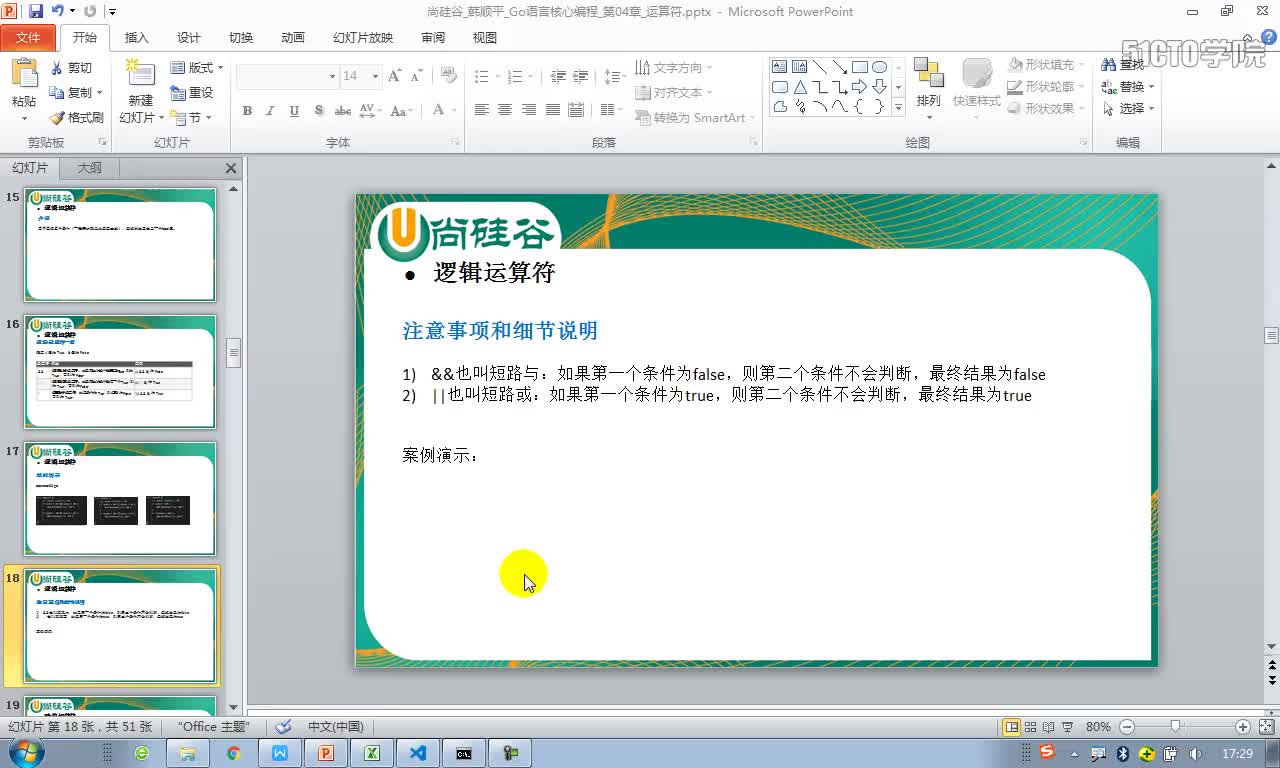This screenshot has height=768, width=1280.
Task: Click distributed alignment icon
Action: 576,110
